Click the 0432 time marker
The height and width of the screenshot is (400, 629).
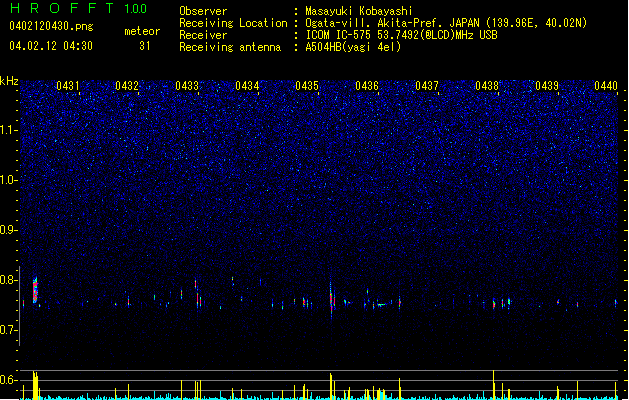(x=127, y=86)
